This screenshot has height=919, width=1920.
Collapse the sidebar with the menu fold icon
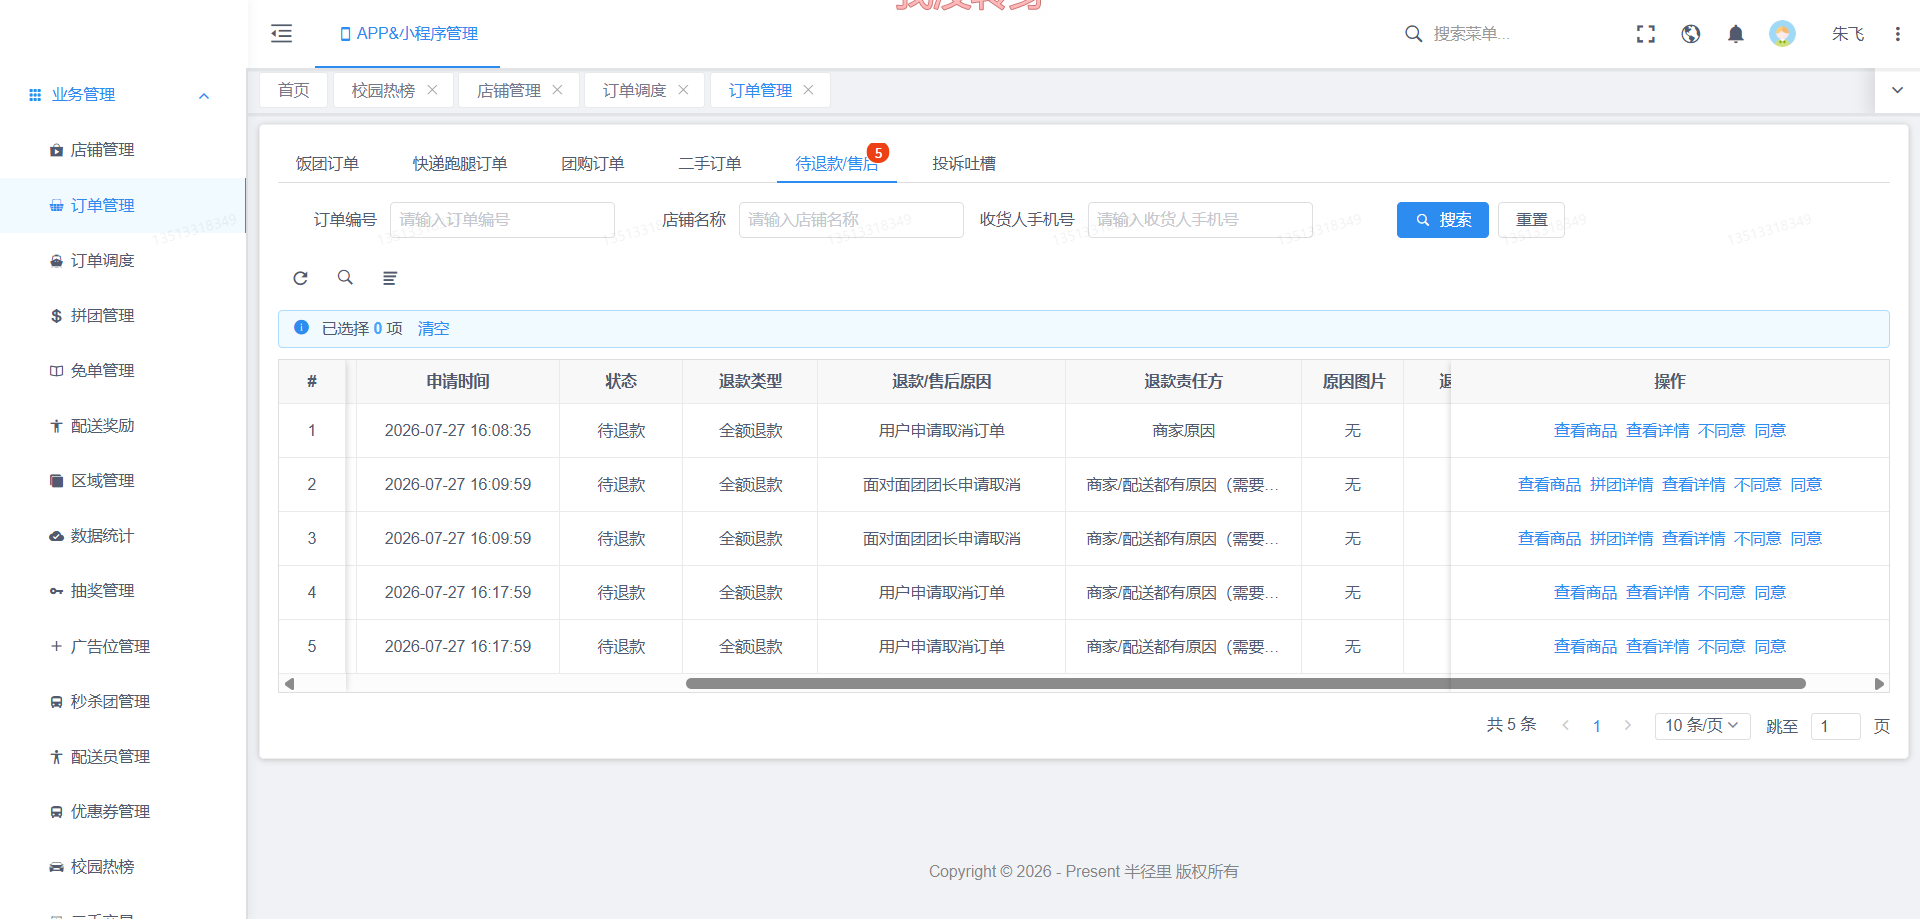click(282, 34)
